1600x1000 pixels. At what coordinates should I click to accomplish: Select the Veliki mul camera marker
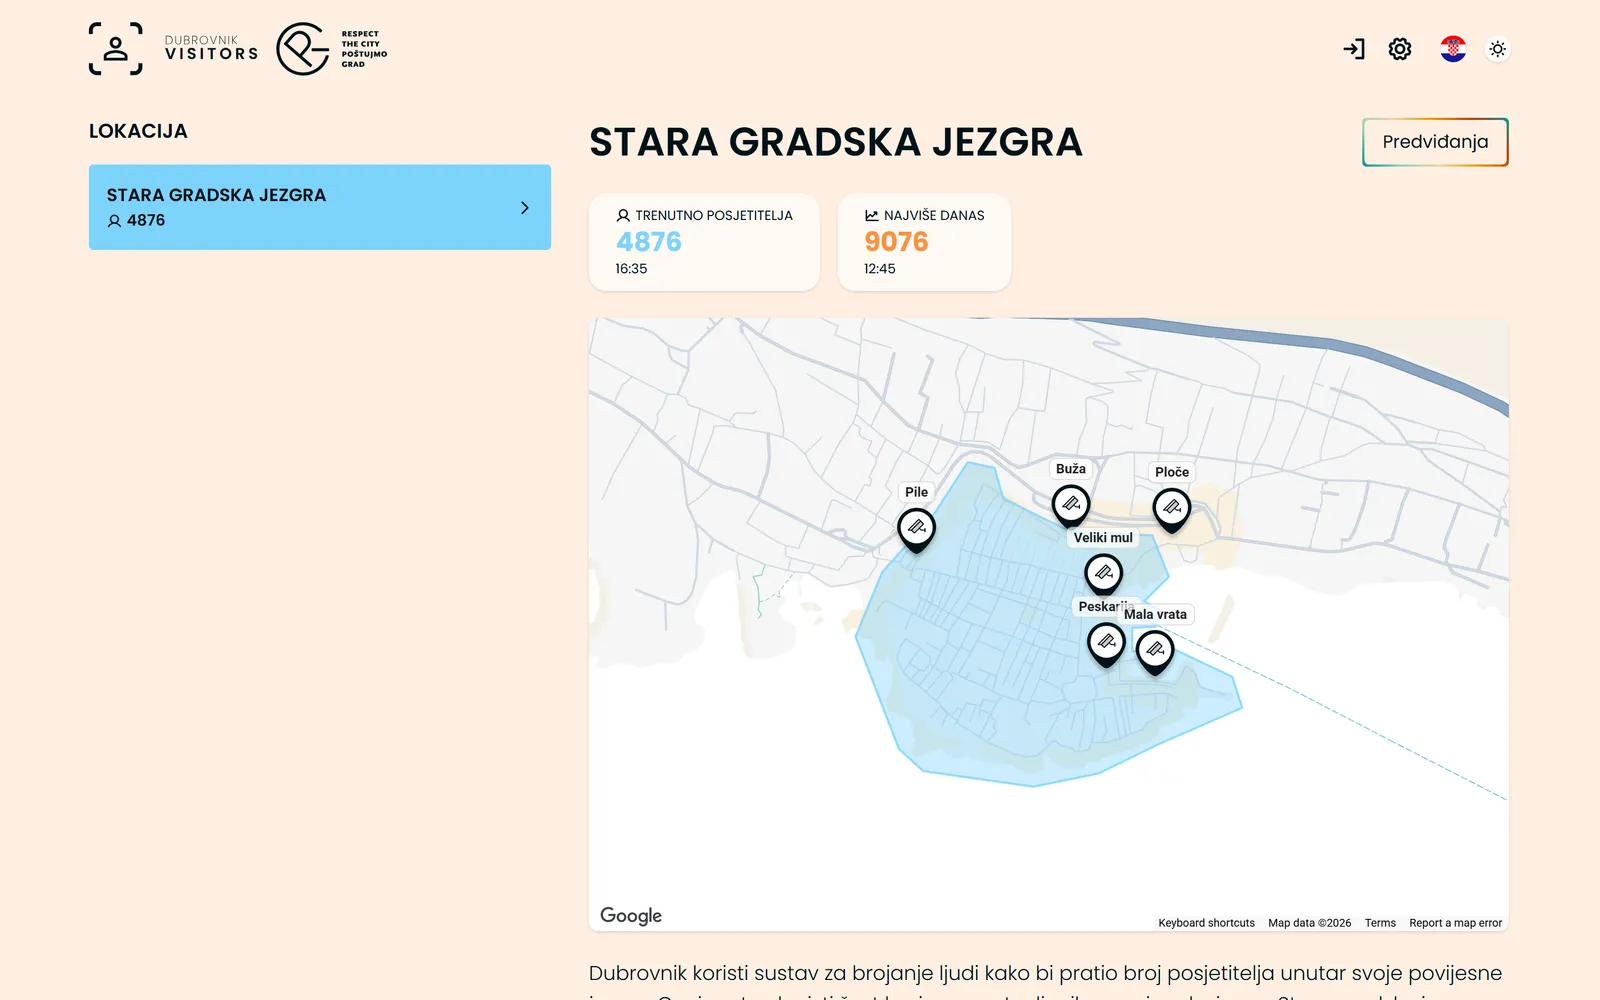[x=1104, y=574]
